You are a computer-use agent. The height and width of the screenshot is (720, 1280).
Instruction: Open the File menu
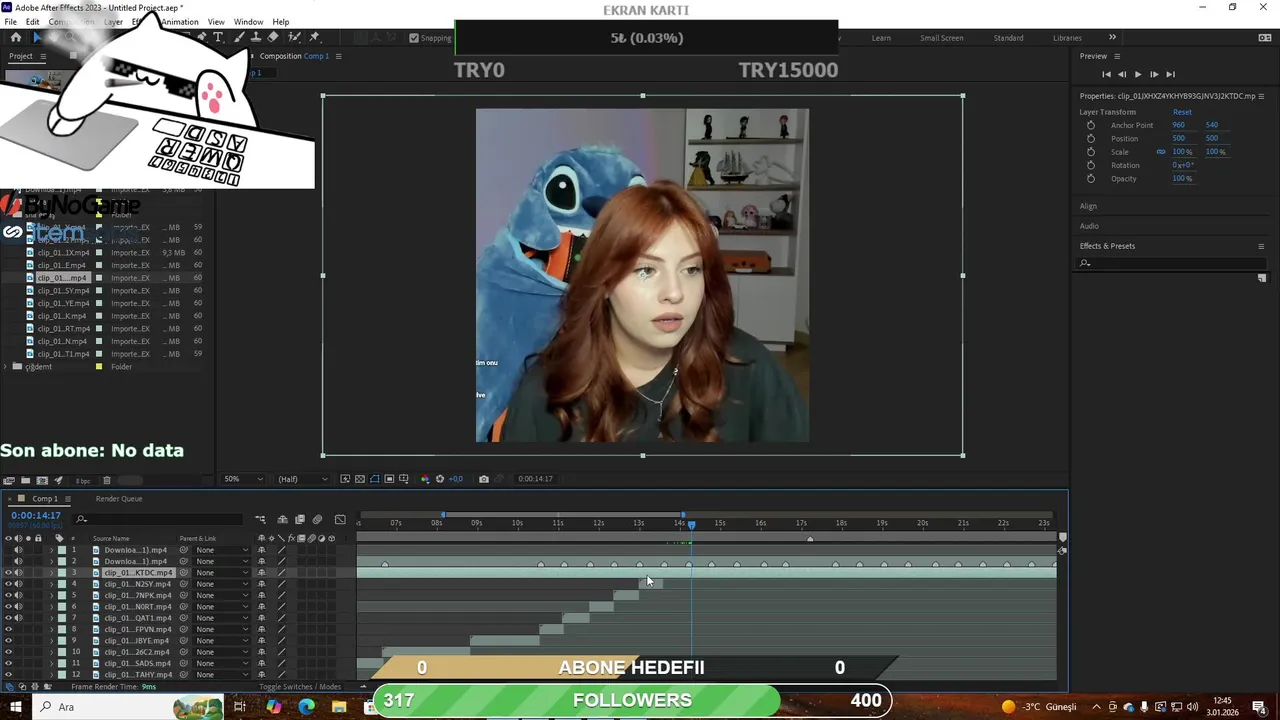[x=10, y=21]
